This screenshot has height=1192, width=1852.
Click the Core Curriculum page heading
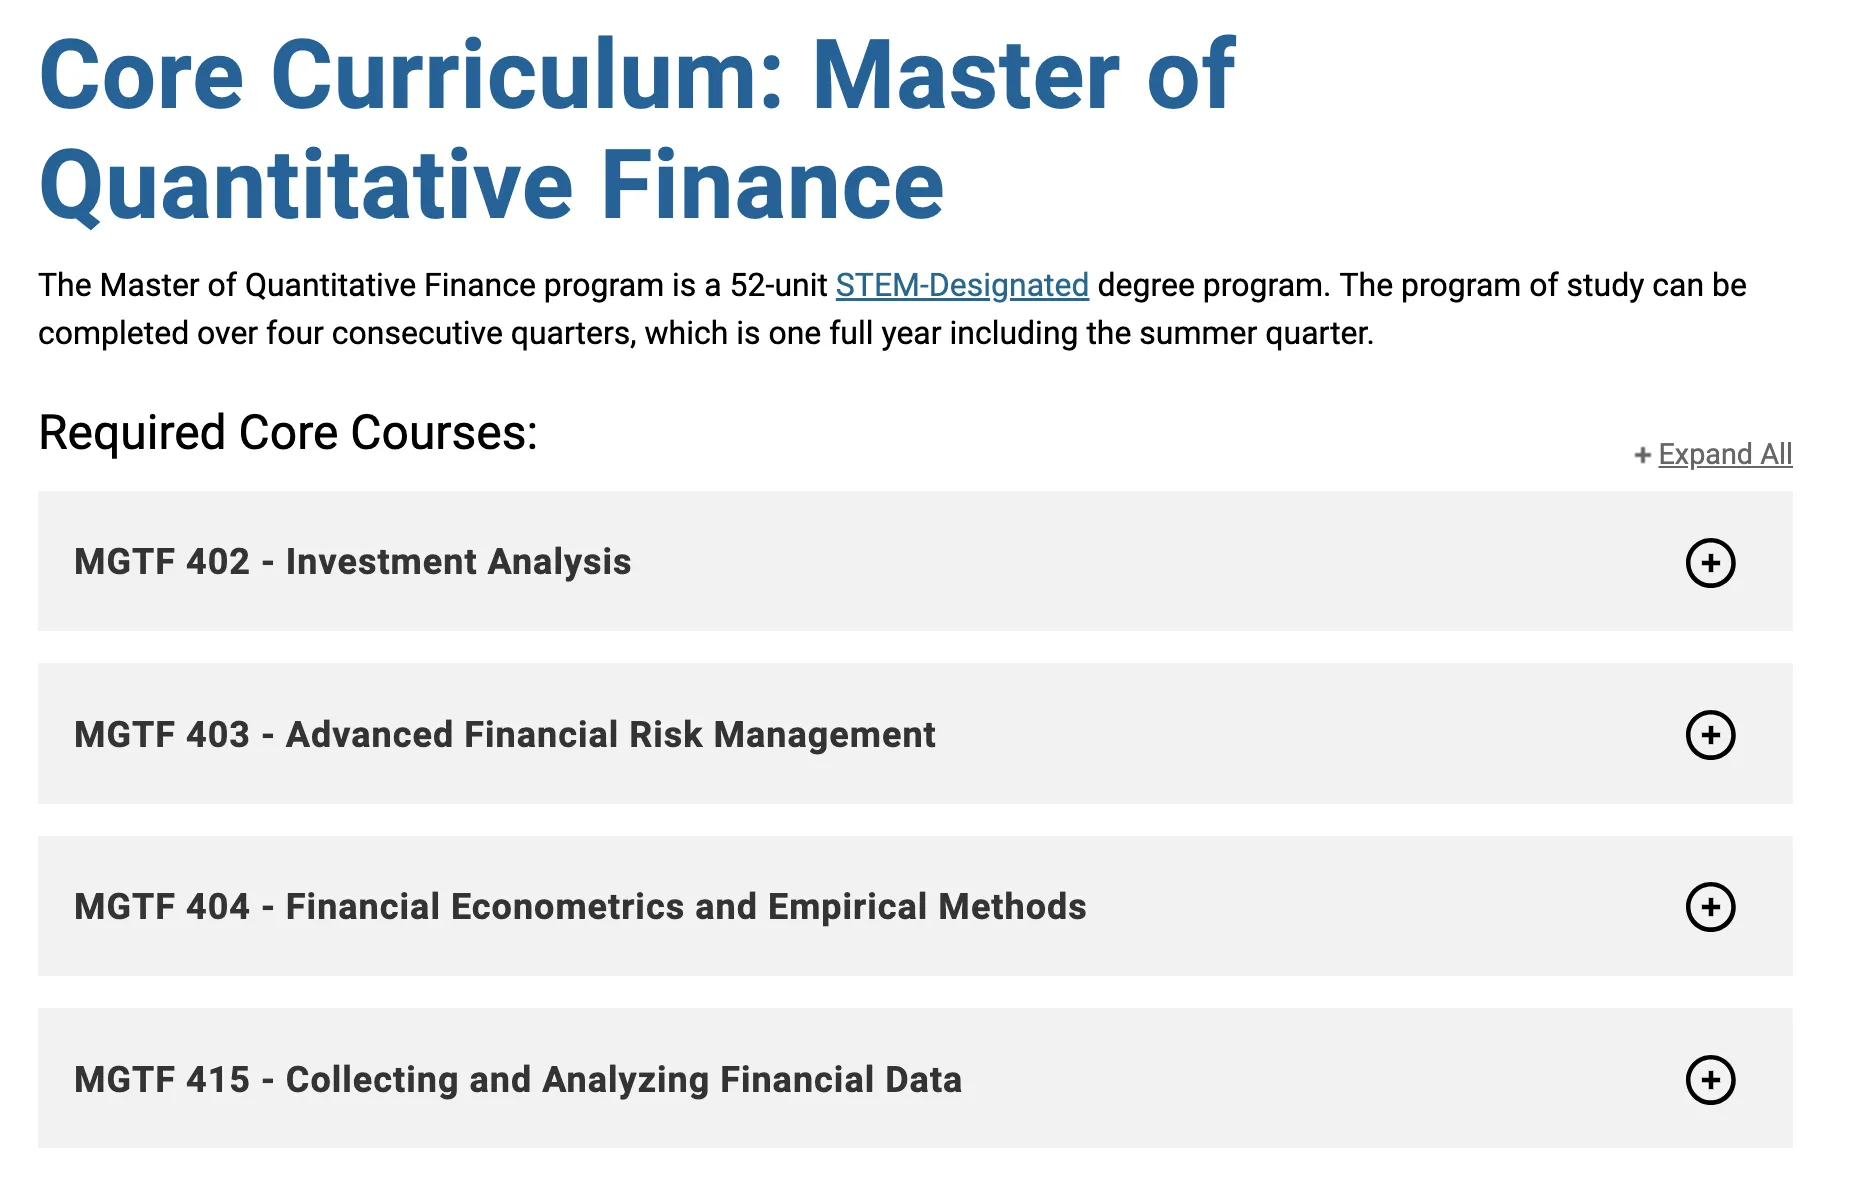[x=636, y=75]
